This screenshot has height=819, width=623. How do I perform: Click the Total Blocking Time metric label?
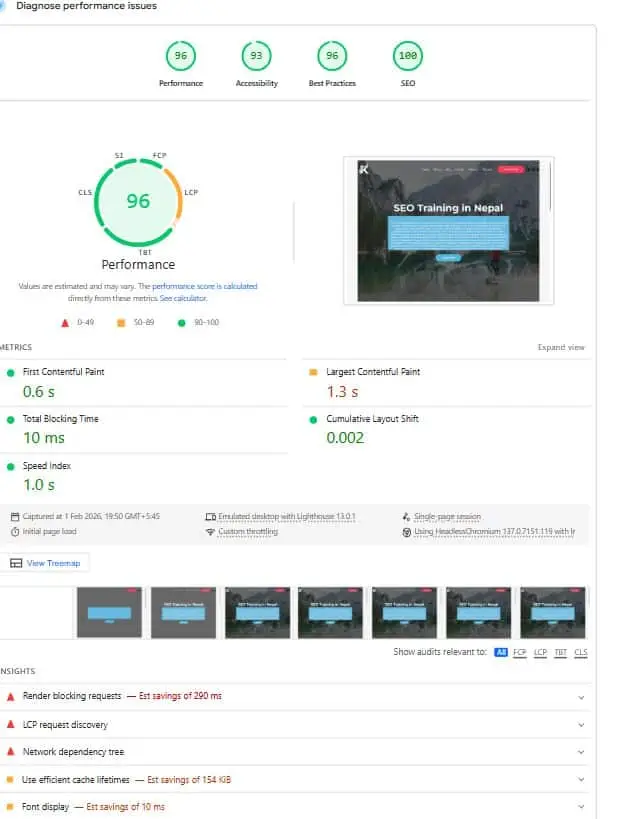click(x=61, y=419)
